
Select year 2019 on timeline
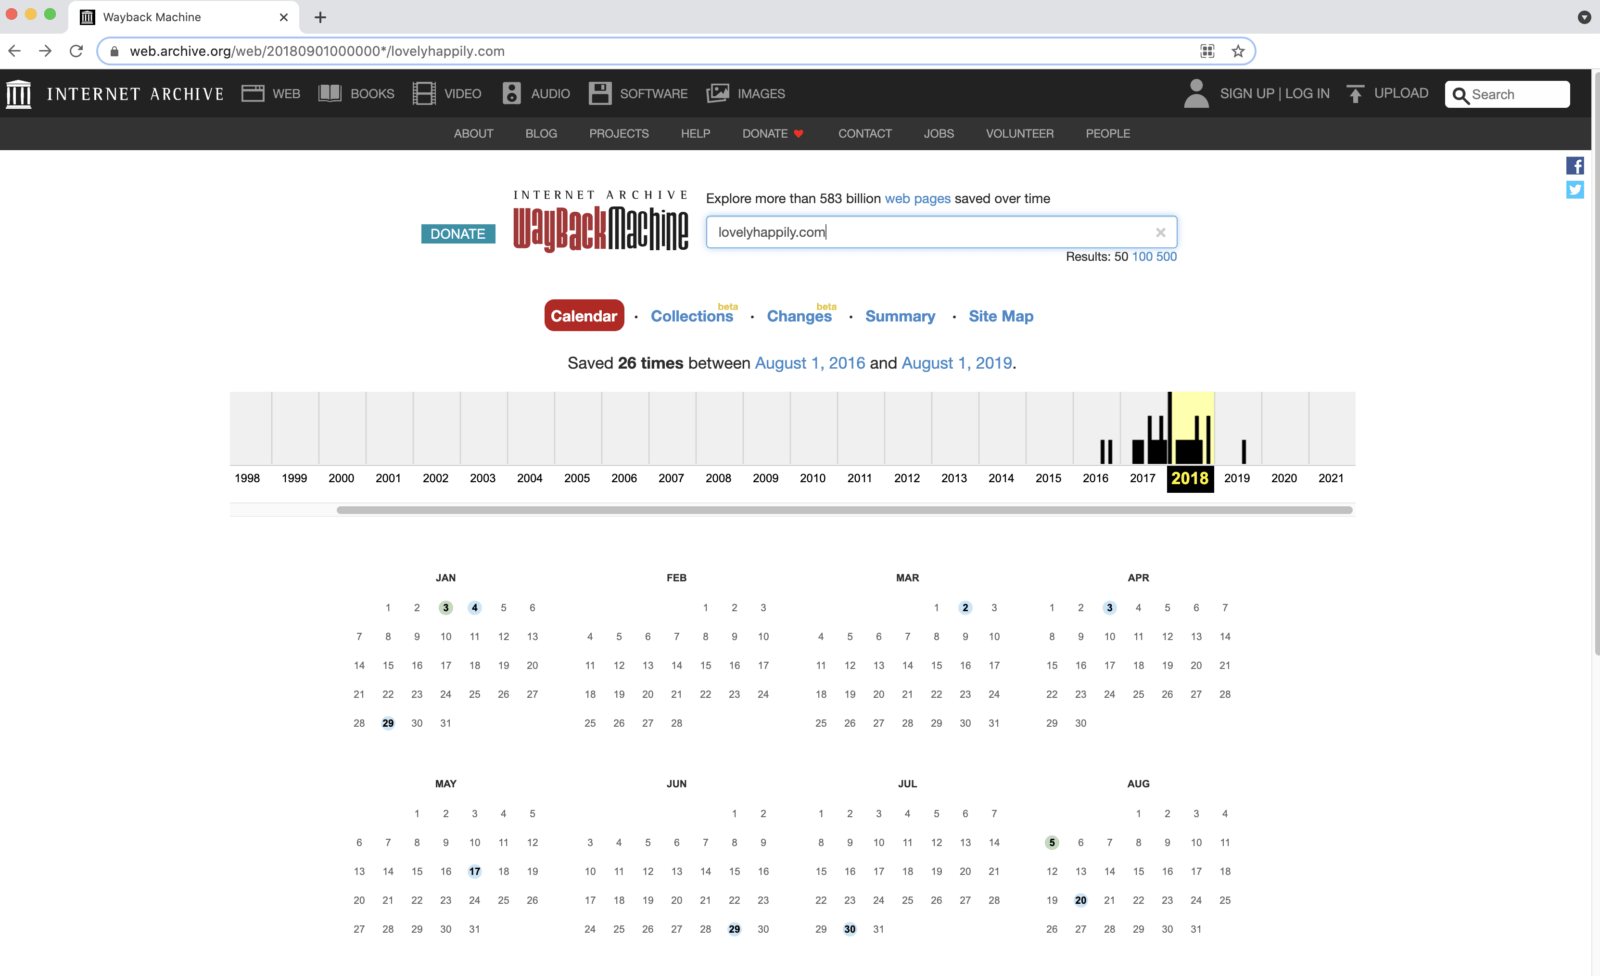[1237, 479]
